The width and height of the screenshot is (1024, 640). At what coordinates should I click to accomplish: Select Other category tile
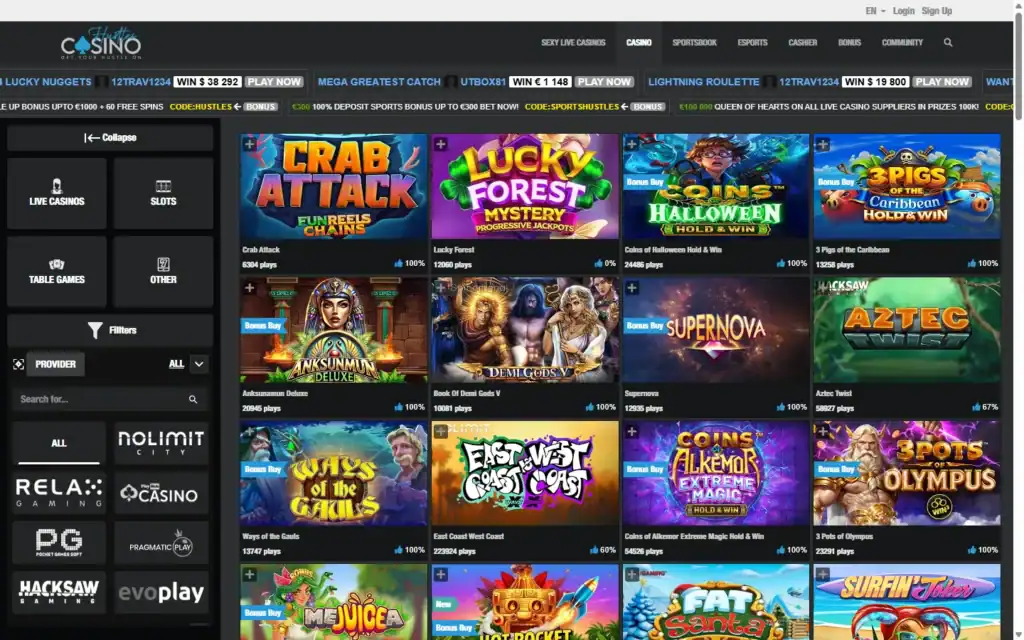[163, 272]
